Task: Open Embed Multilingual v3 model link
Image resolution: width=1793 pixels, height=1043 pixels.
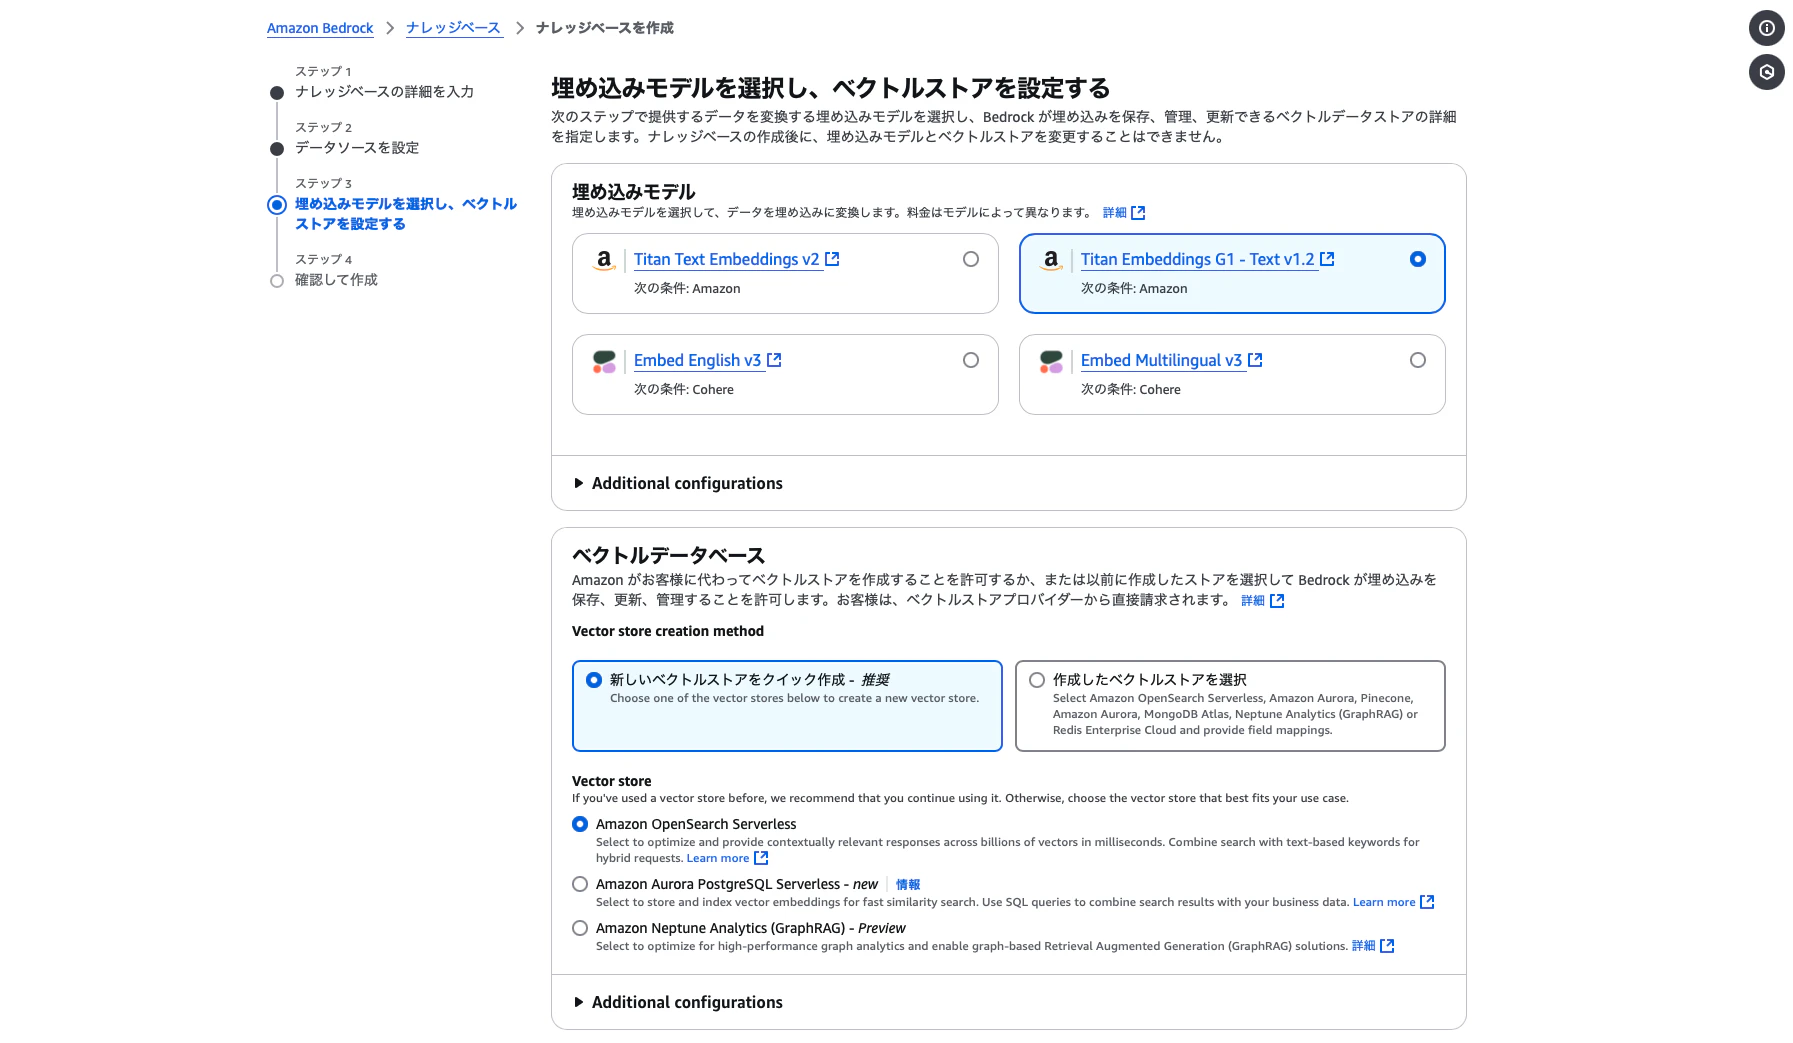Action: (1161, 360)
